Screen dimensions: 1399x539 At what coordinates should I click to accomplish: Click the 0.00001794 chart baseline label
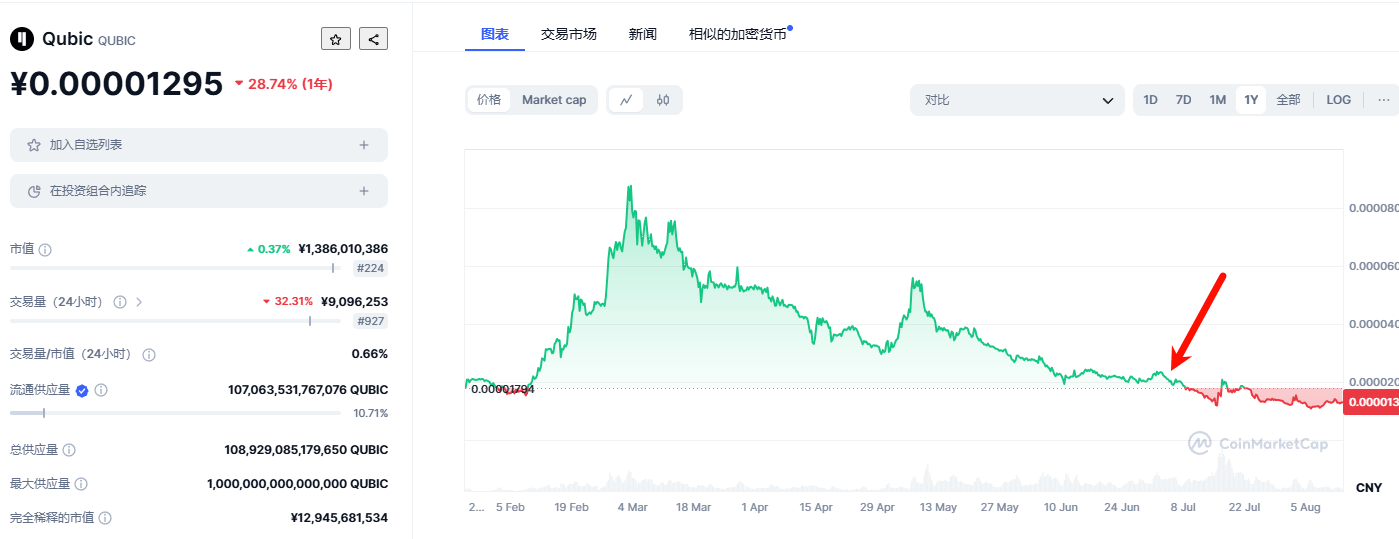(502, 389)
